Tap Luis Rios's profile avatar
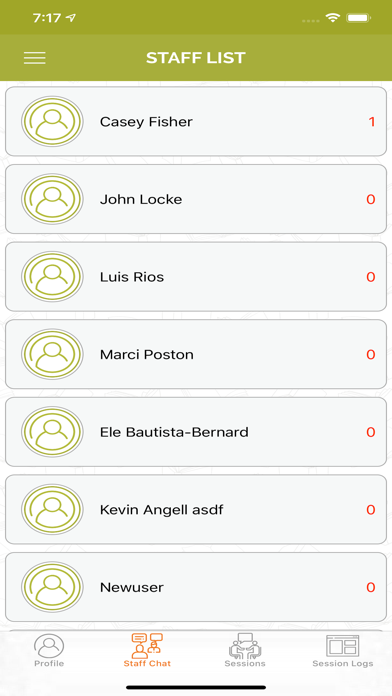 (x=52, y=277)
